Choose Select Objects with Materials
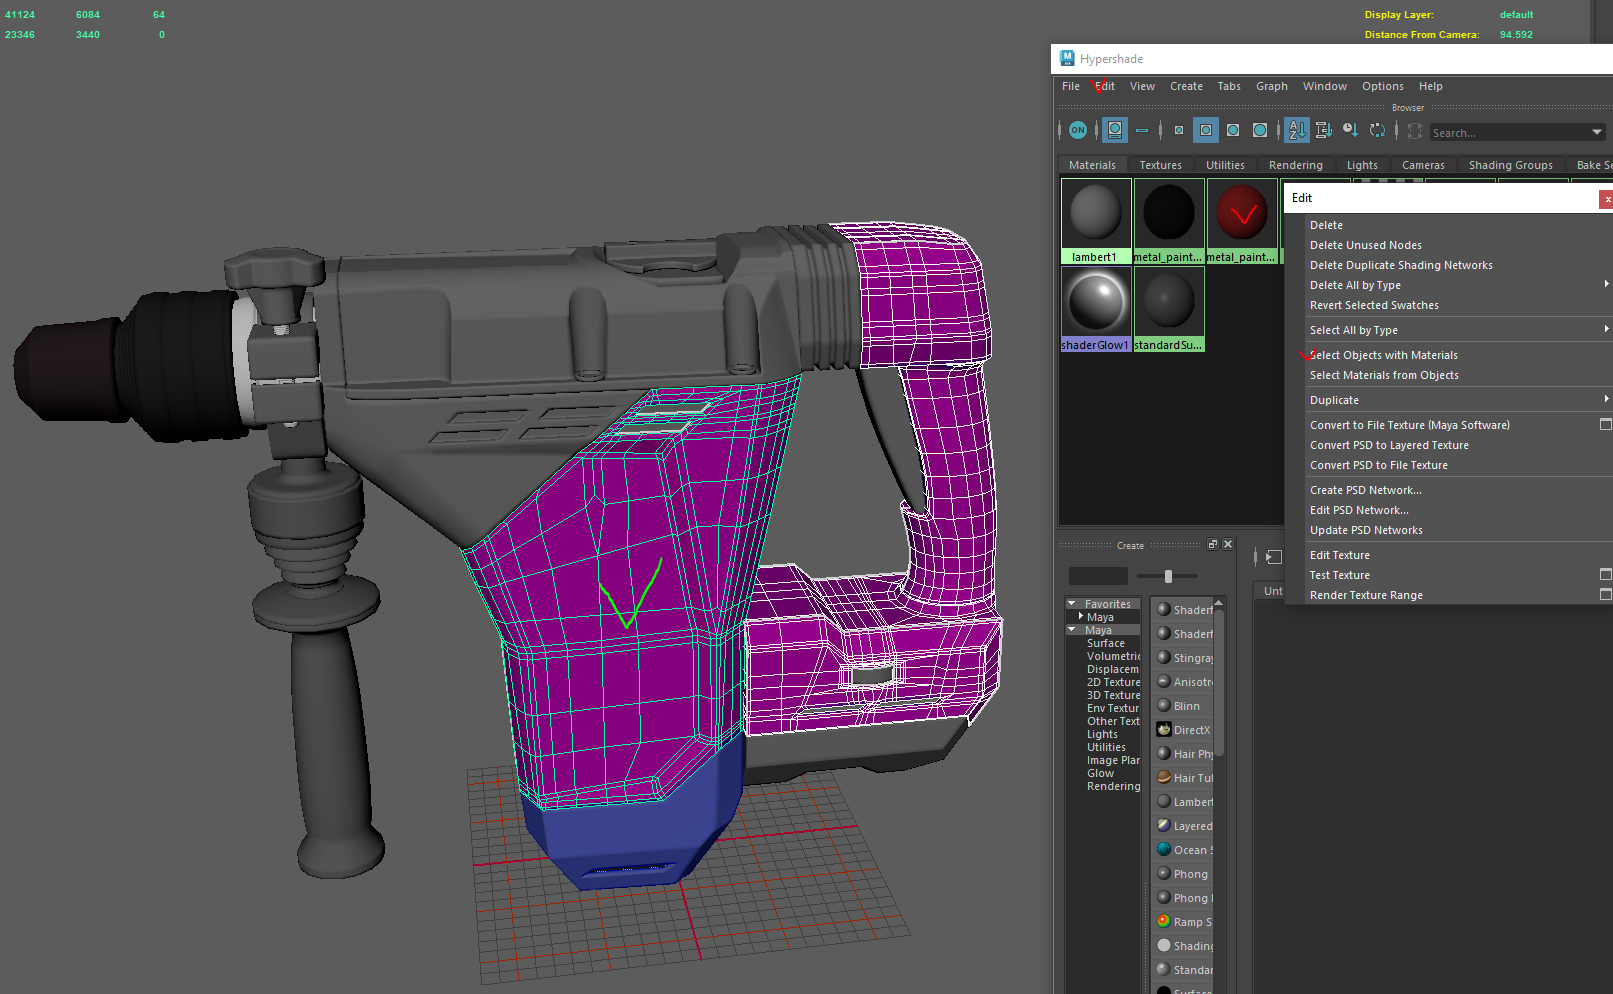The width and height of the screenshot is (1613, 994). coord(1383,355)
